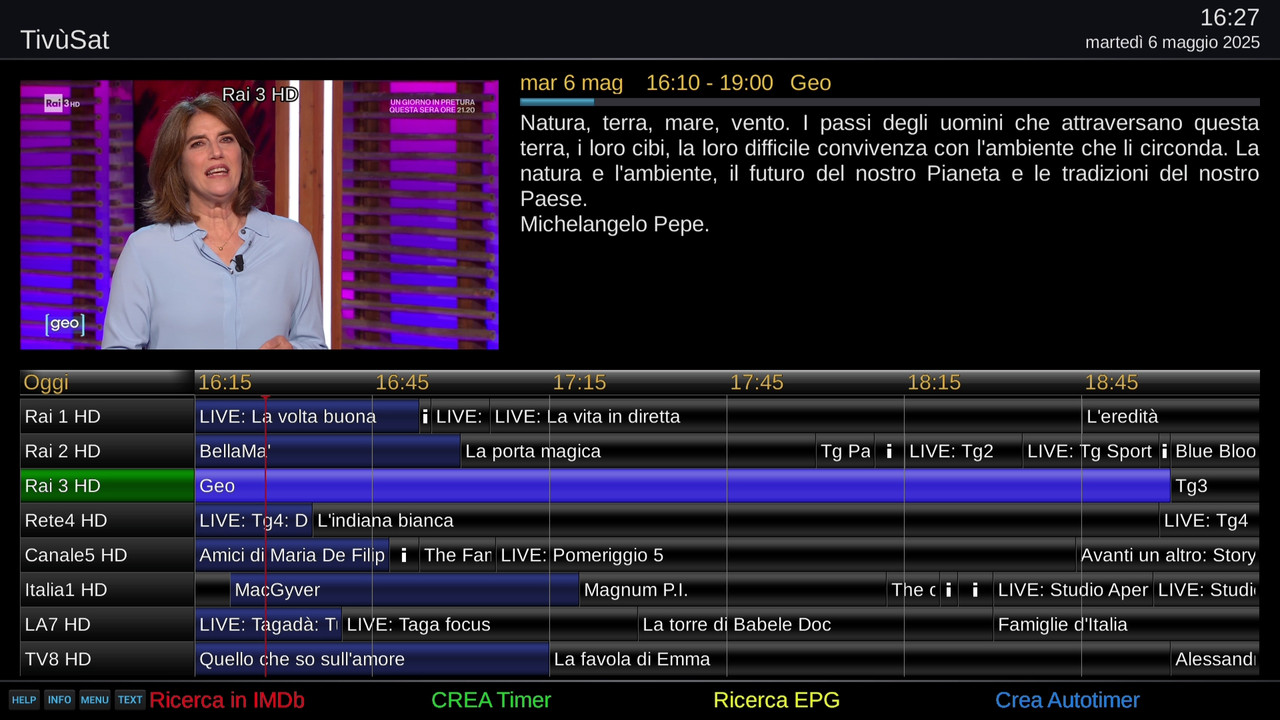This screenshot has height=720, width=1280.
Task: Select LIVE: Pomeriggio 5 event
Action: pyautogui.click(x=785, y=555)
